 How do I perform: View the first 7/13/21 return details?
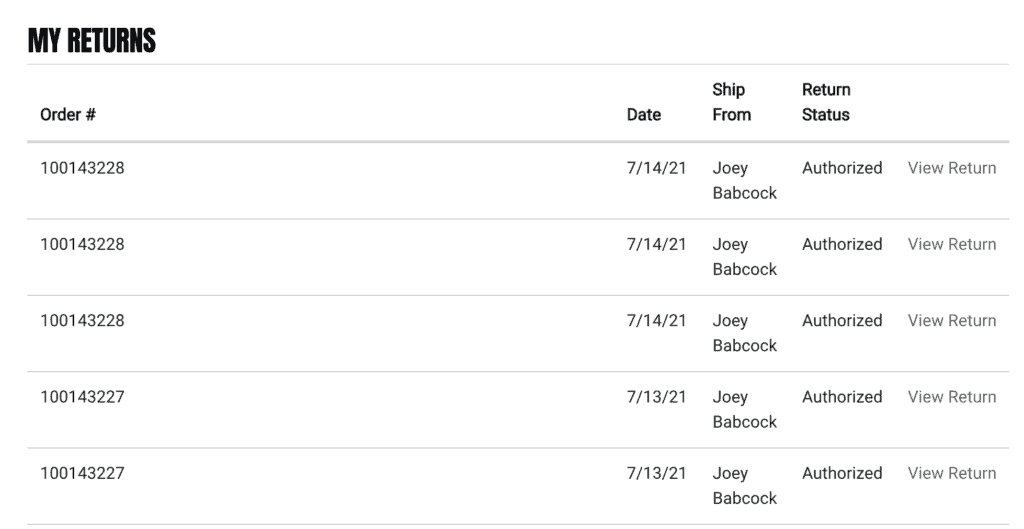(x=951, y=397)
